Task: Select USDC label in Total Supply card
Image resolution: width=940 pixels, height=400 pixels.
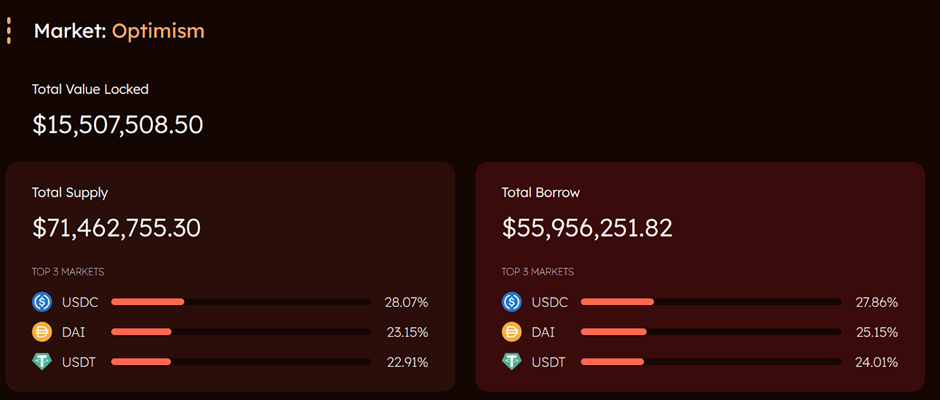Action: (x=80, y=302)
